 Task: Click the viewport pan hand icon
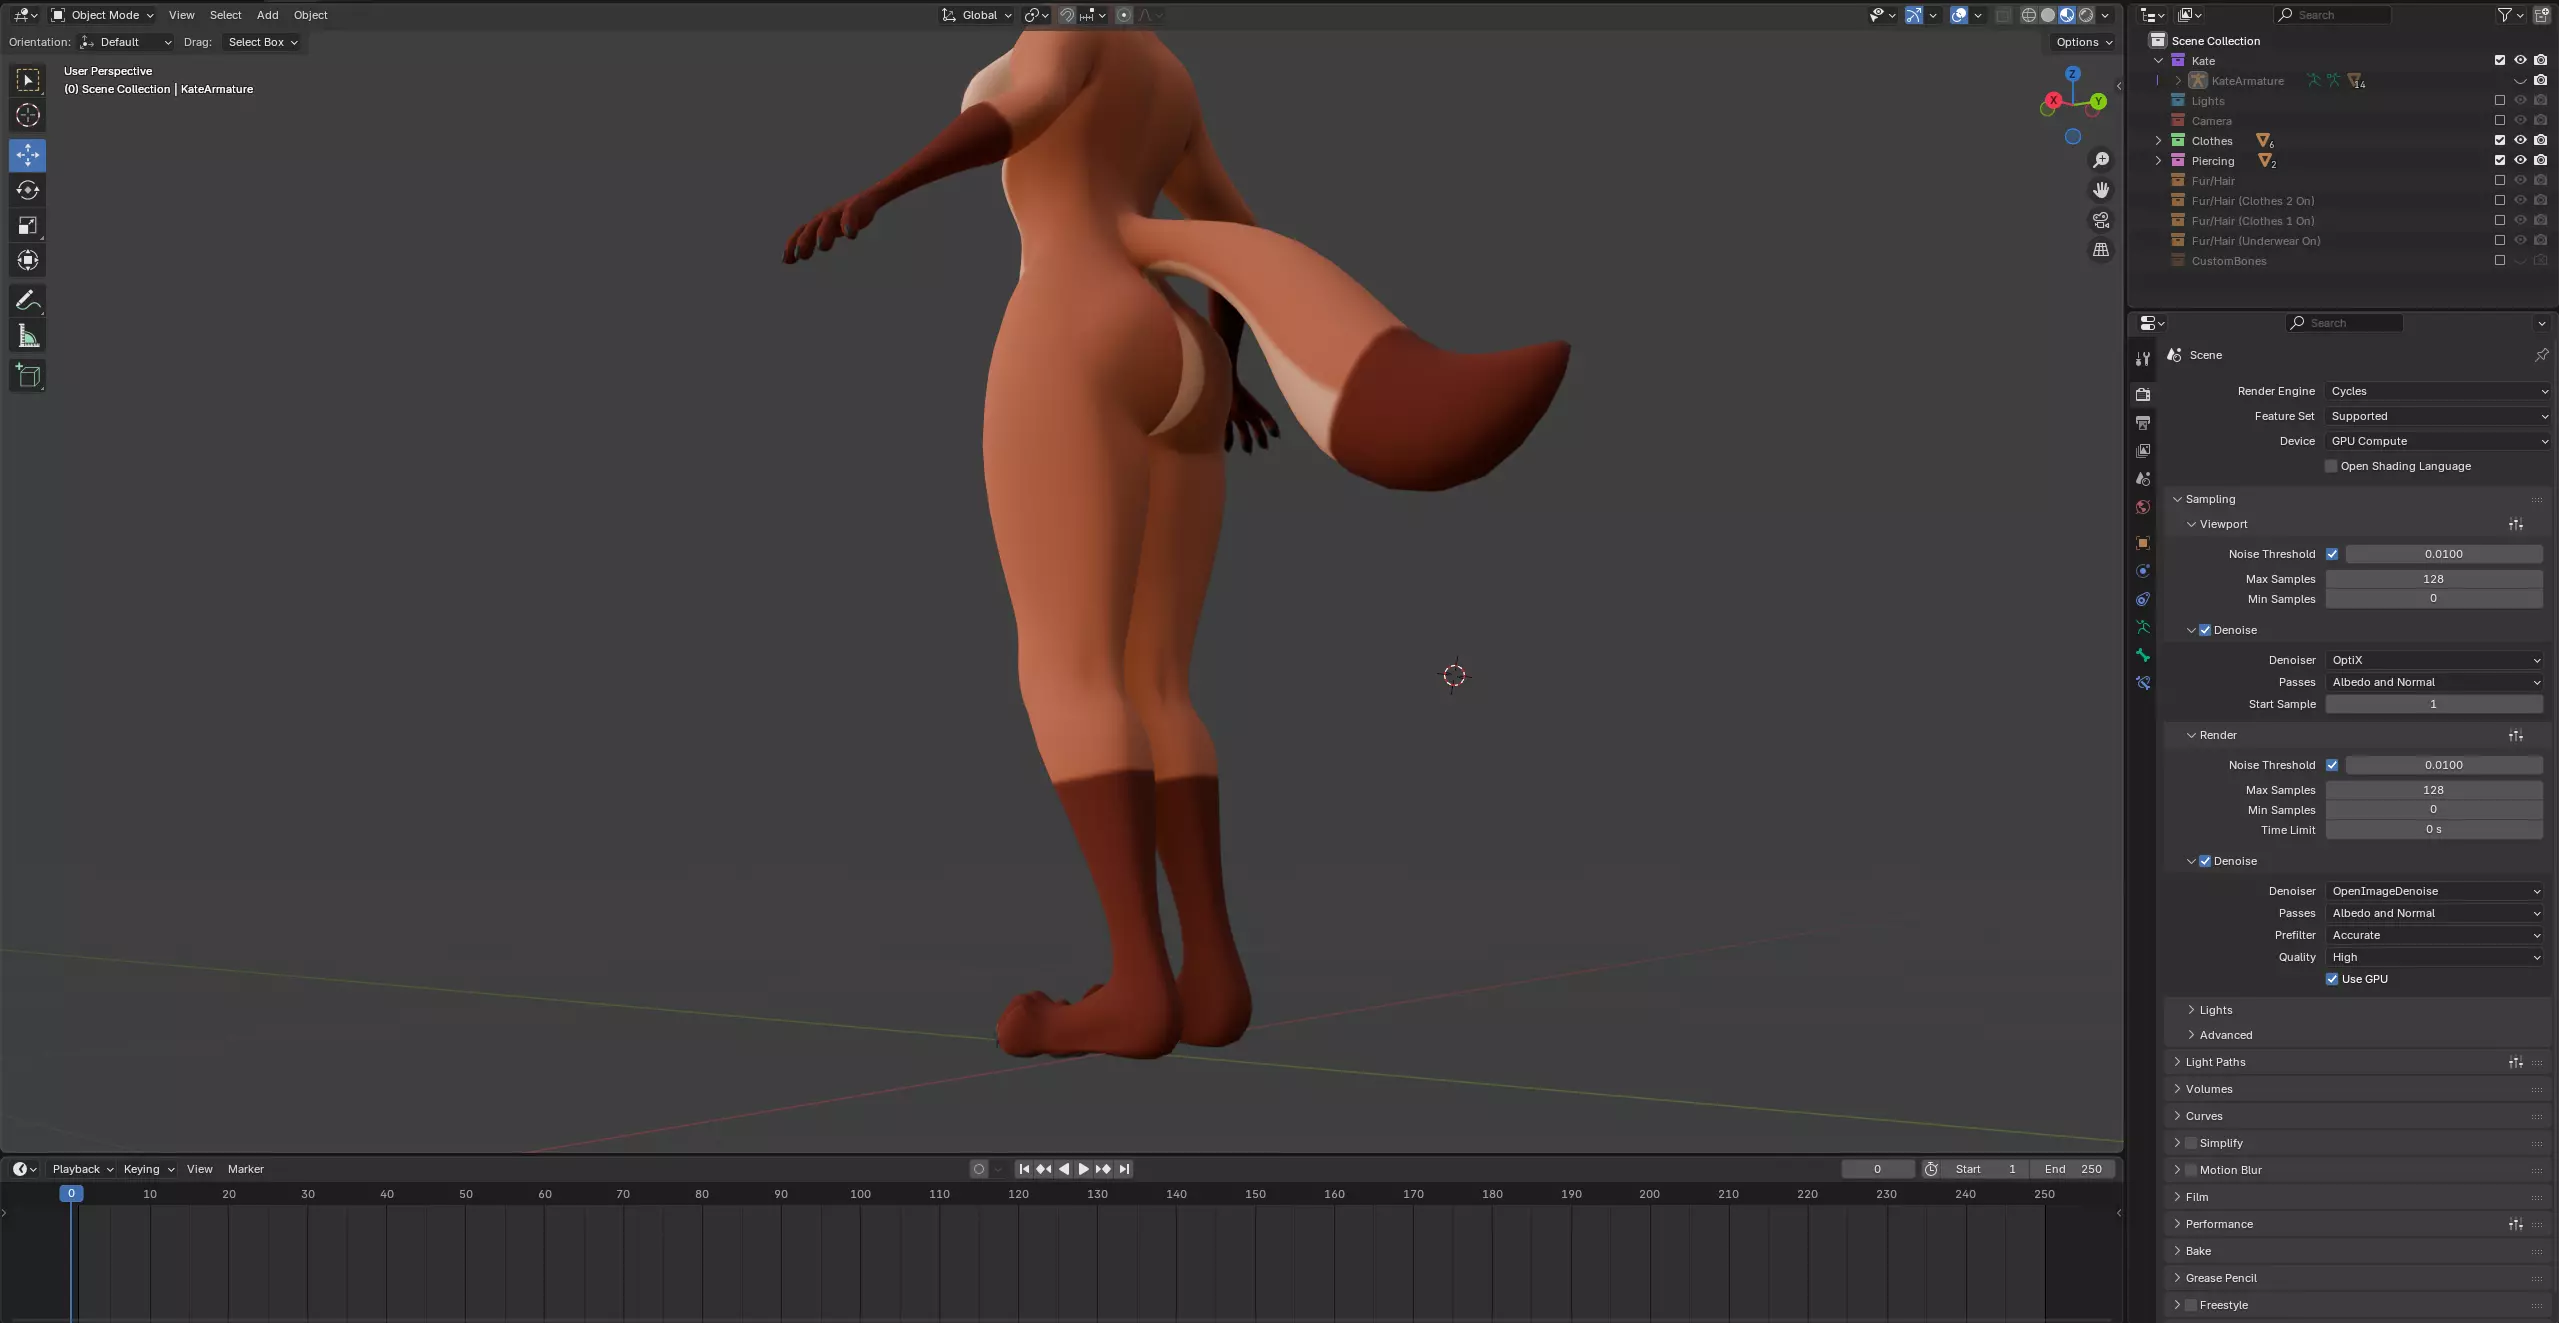coord(2101,190)
